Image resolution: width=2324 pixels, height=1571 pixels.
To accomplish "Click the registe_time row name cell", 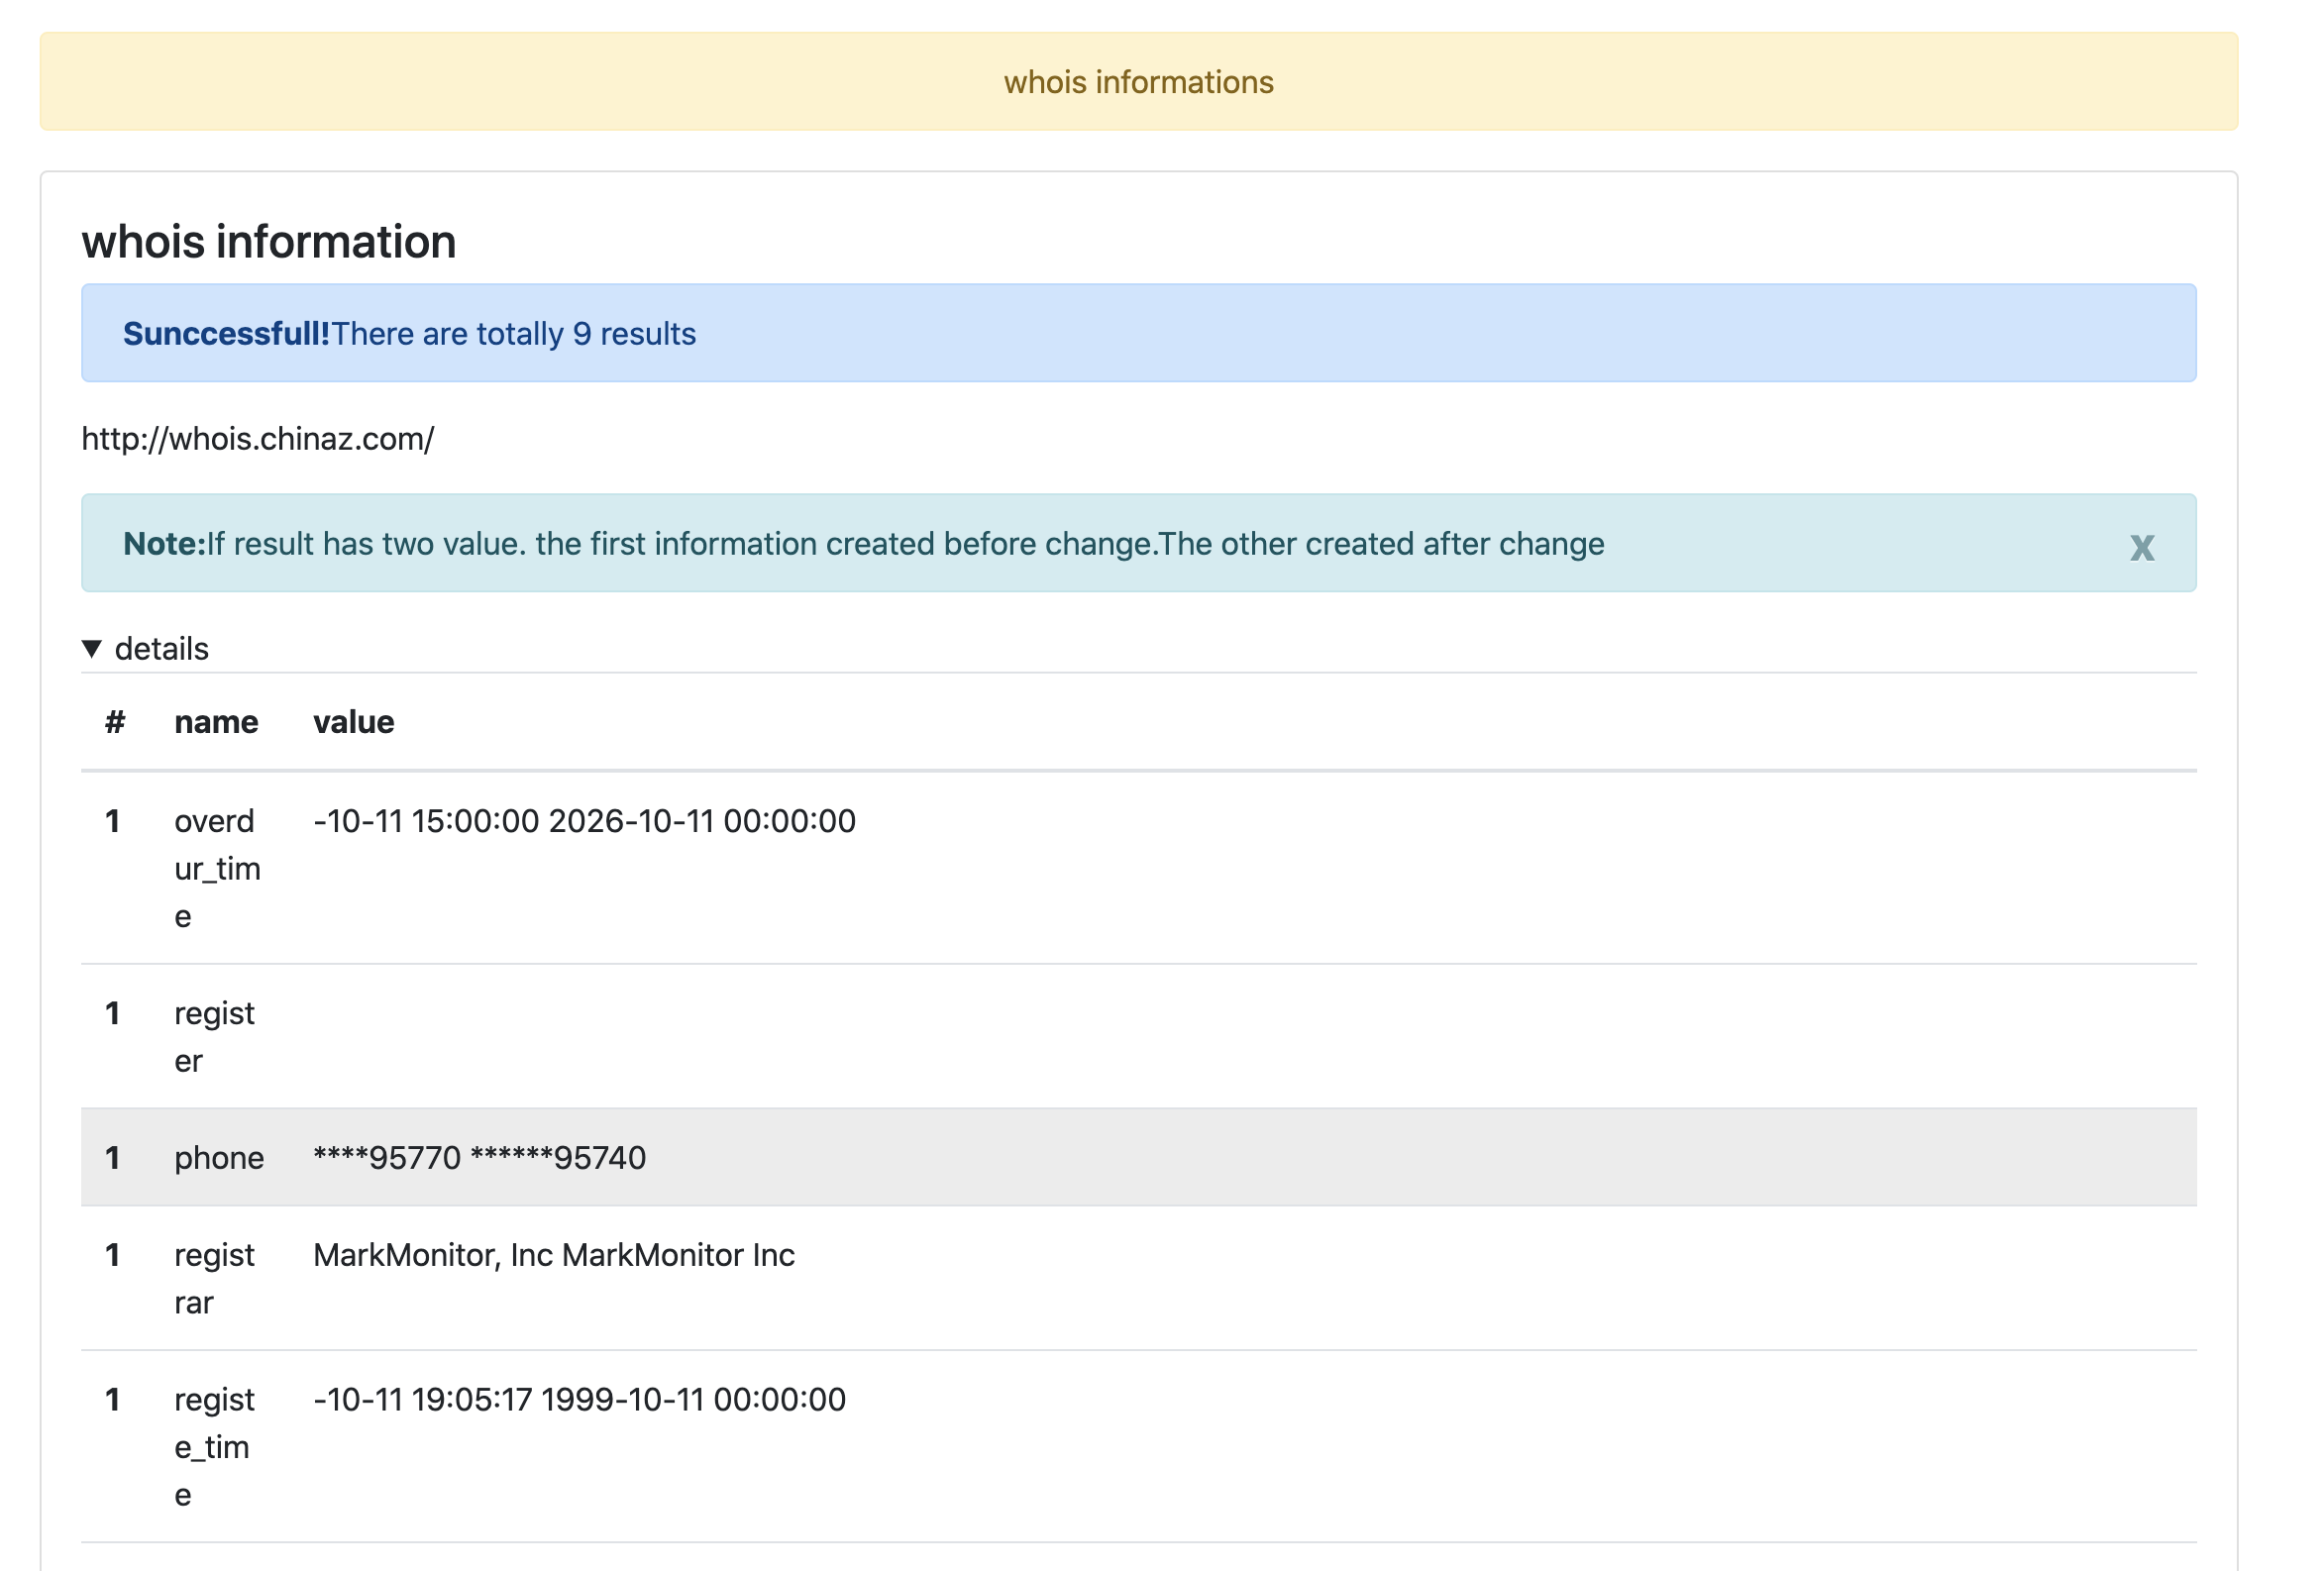I will coord(213,1446).
